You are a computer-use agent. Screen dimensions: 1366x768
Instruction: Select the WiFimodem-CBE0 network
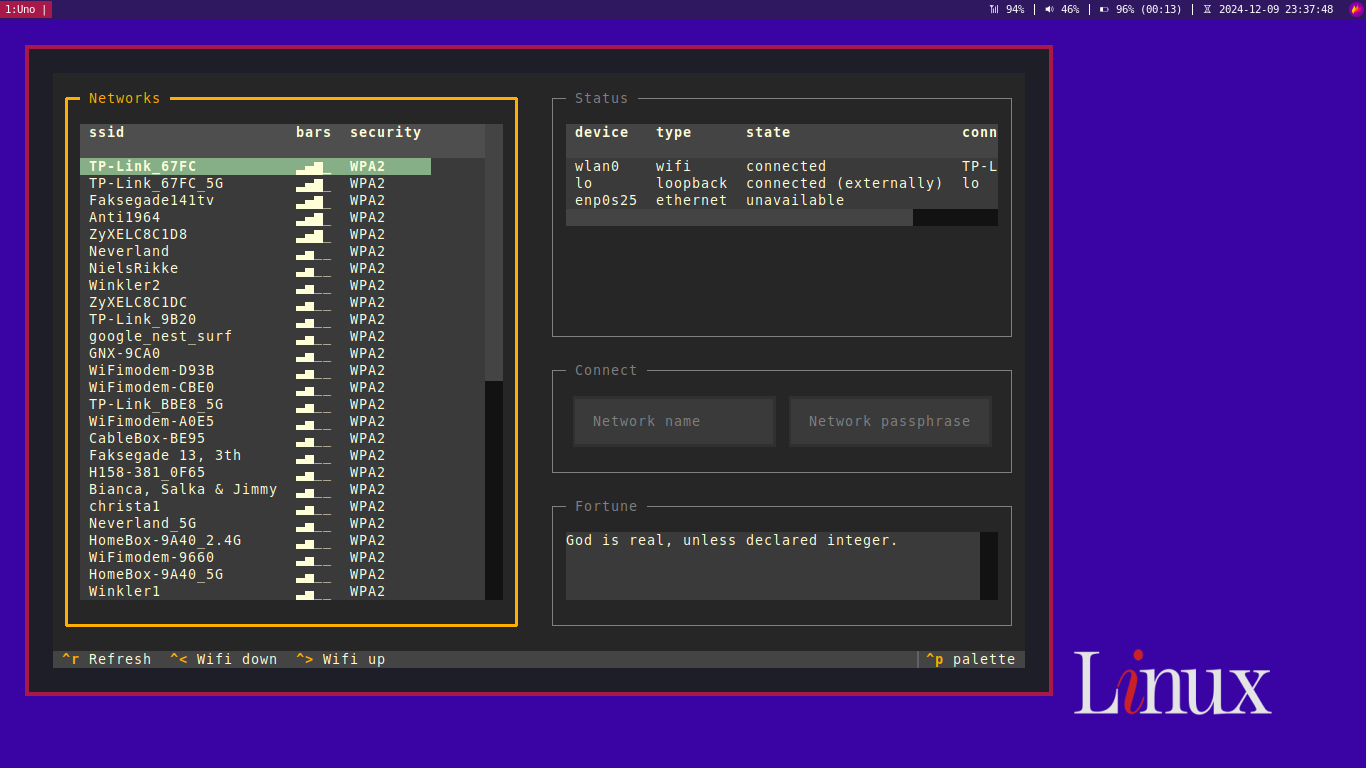click(x=255, y=387)
